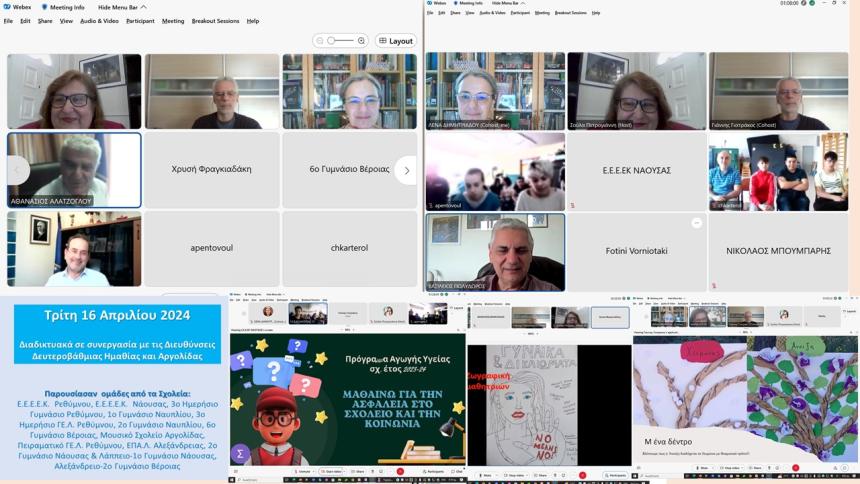
Task: Select ΑΘΑΝΑΣΙΟΣ ΑΛΑΤΖΟΓΛΟΥ video tile
Action: click(x=74, y=170)
